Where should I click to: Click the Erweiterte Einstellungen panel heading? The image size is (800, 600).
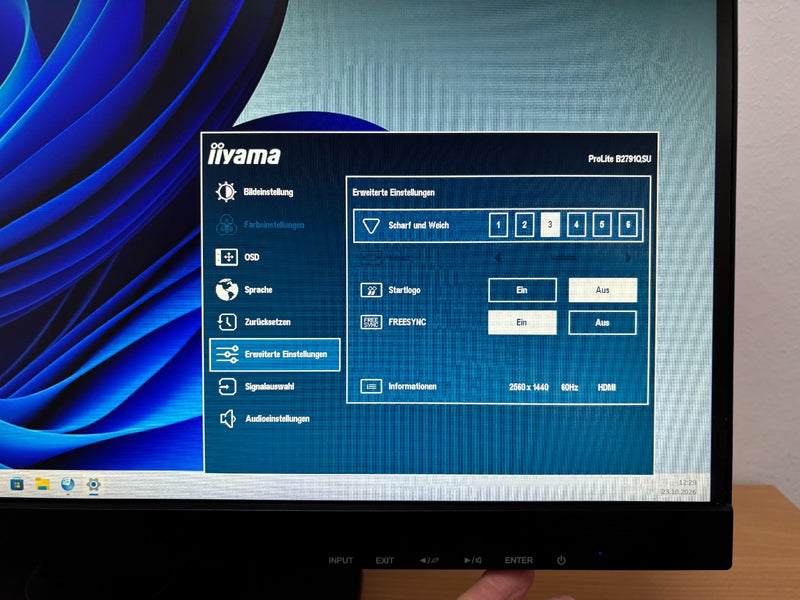click(393, 192)
